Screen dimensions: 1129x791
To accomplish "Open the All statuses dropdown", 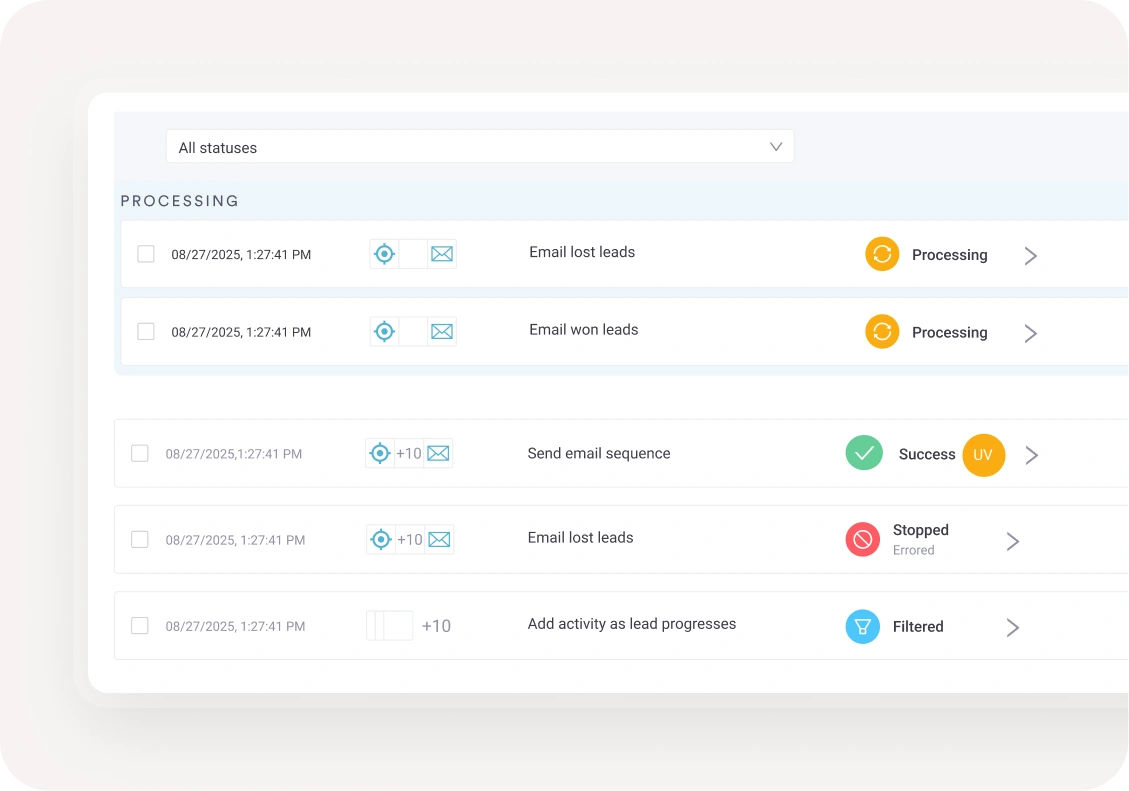I will (479, 147).
